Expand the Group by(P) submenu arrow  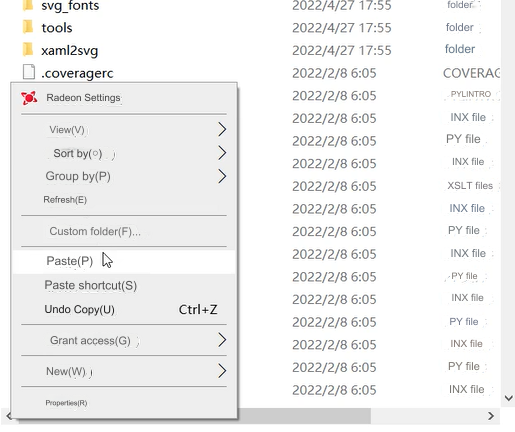point(222,176)
